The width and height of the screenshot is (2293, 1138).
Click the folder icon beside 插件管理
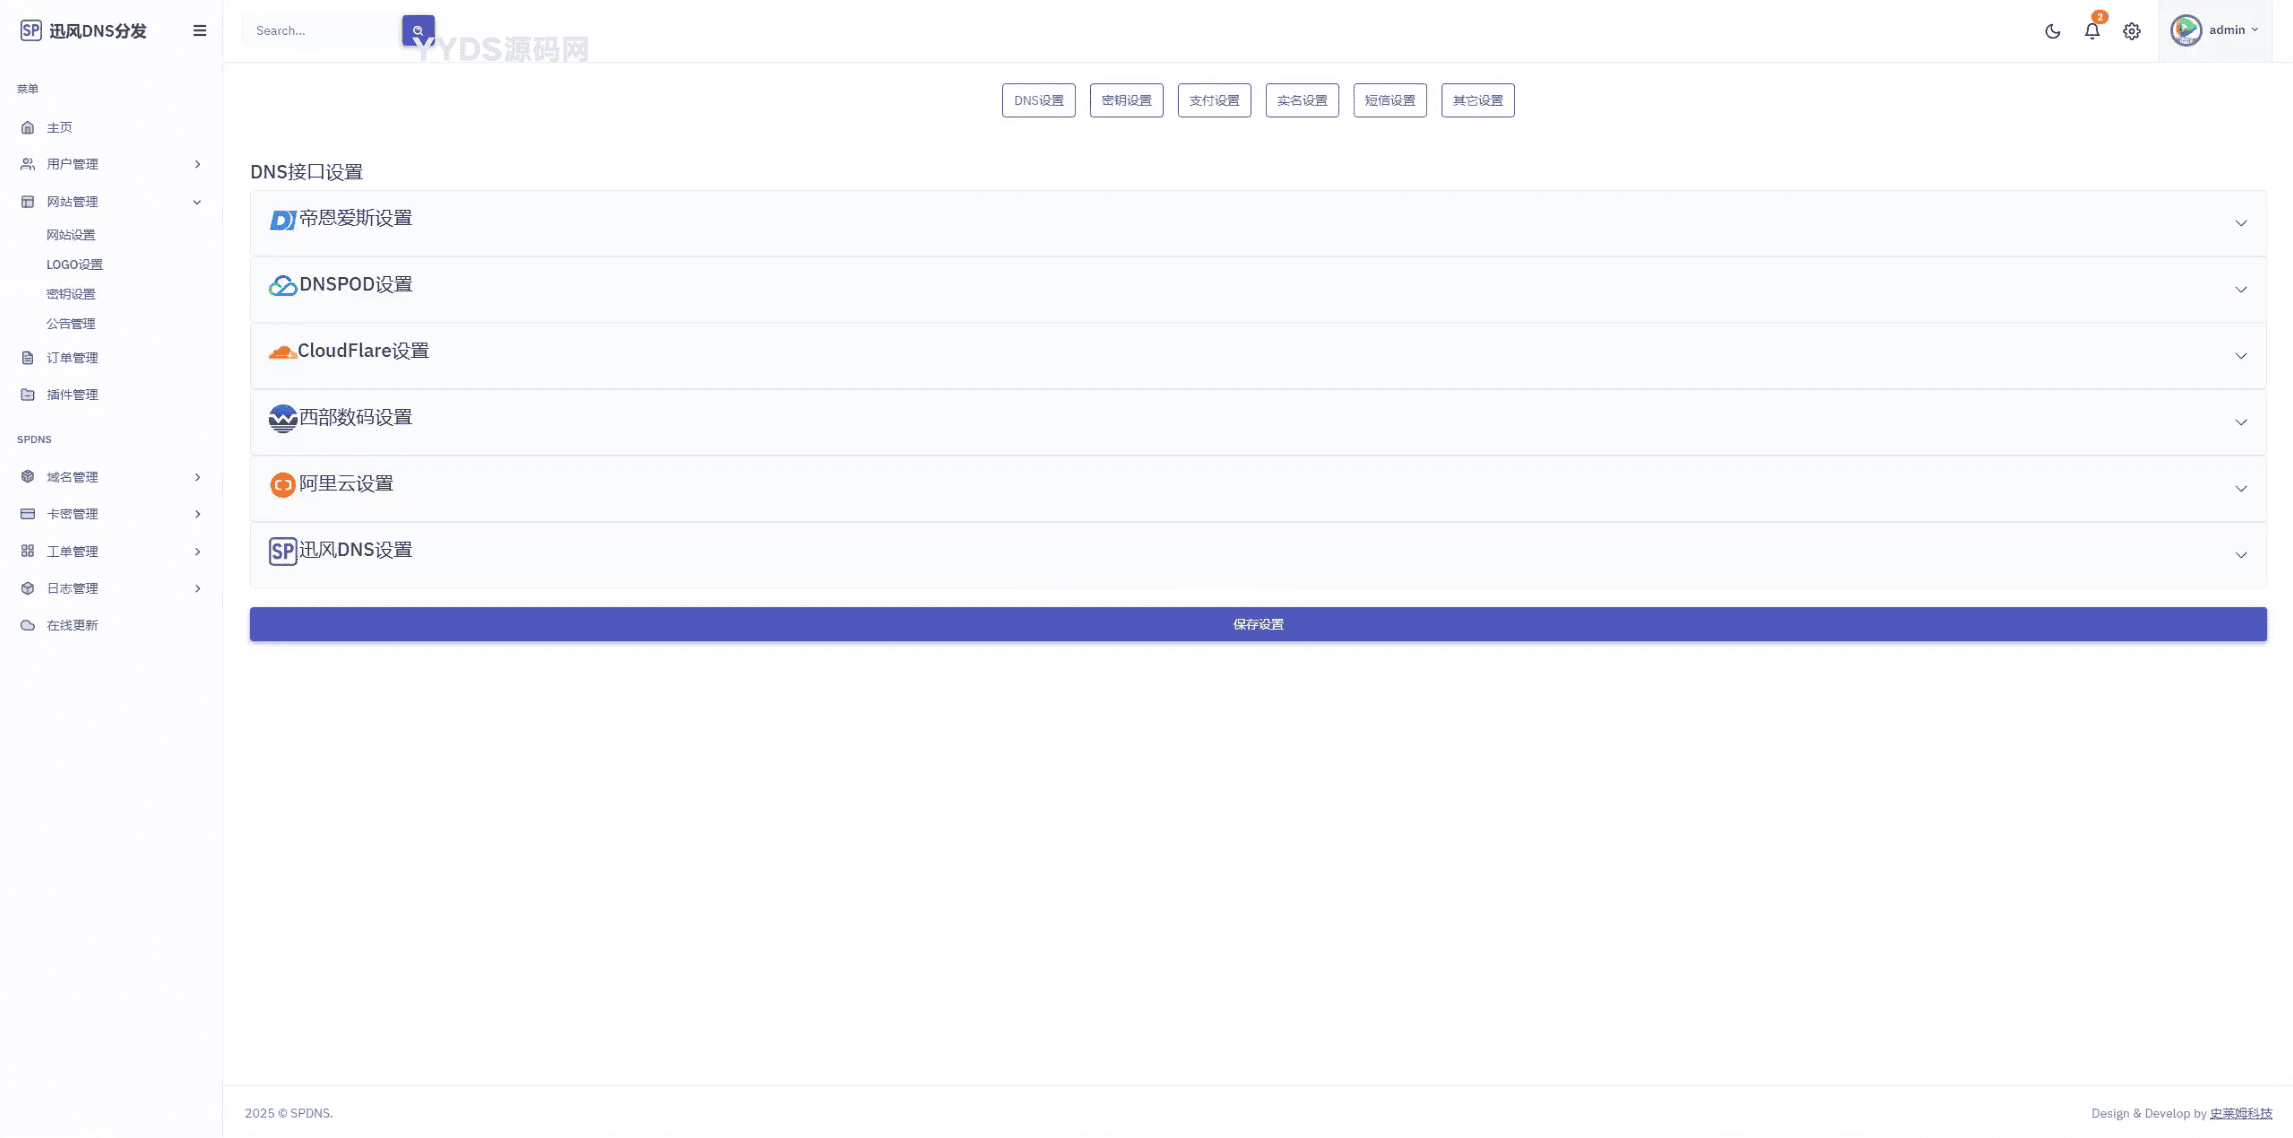(28, 395)
